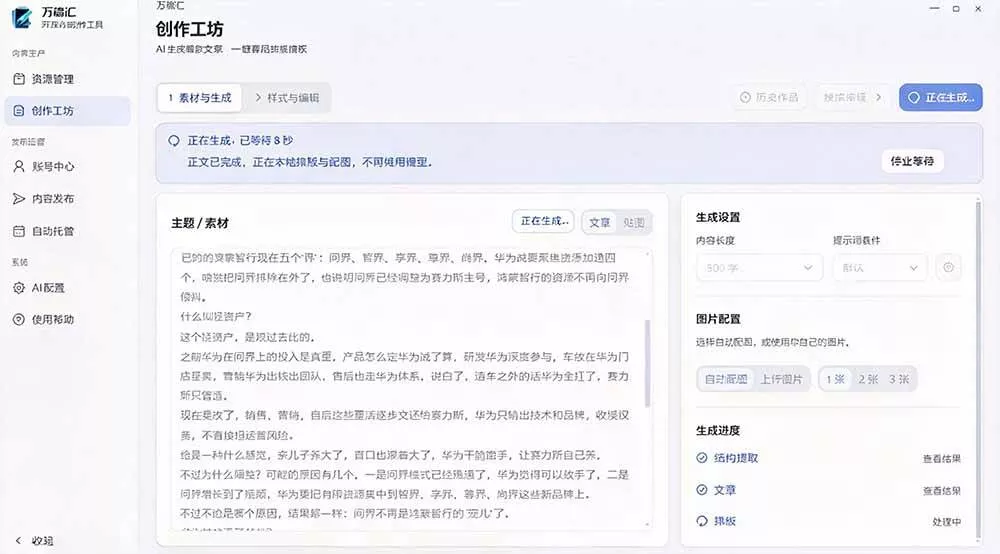Click the 生成进度 heading

click(x=717, y=430)
